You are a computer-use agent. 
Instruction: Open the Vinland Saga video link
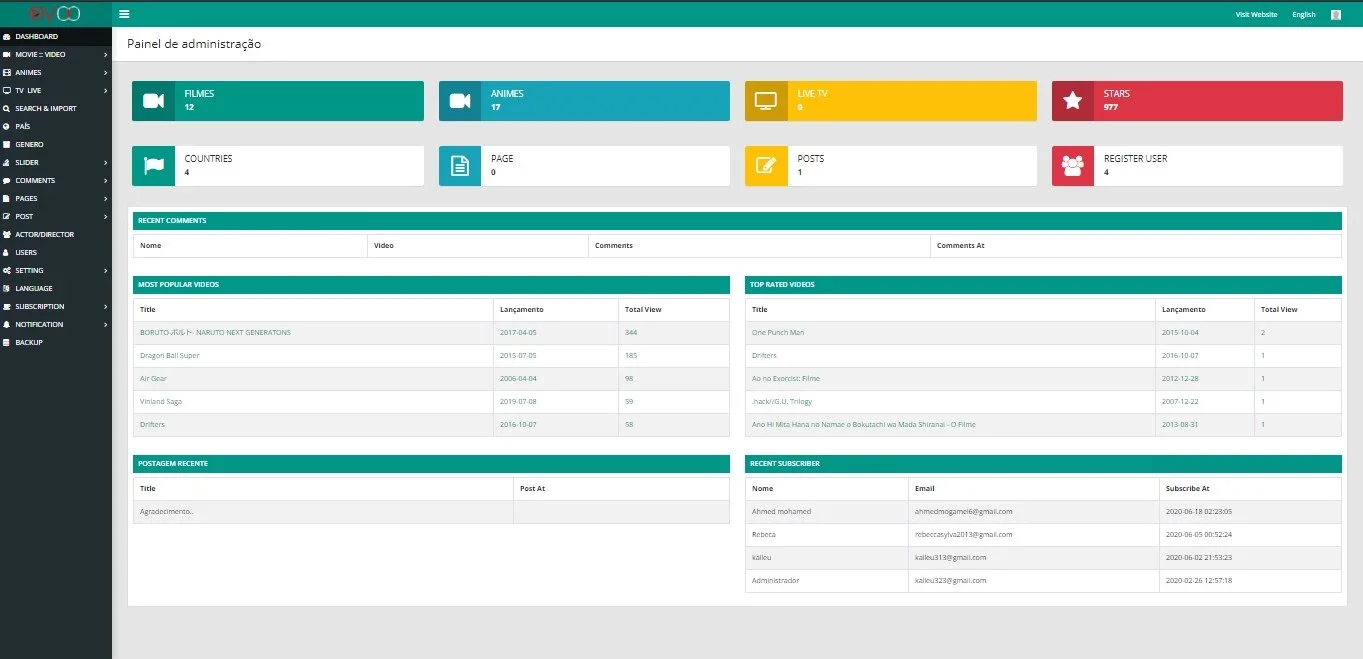pyautogui.click(x=161, y=402)
